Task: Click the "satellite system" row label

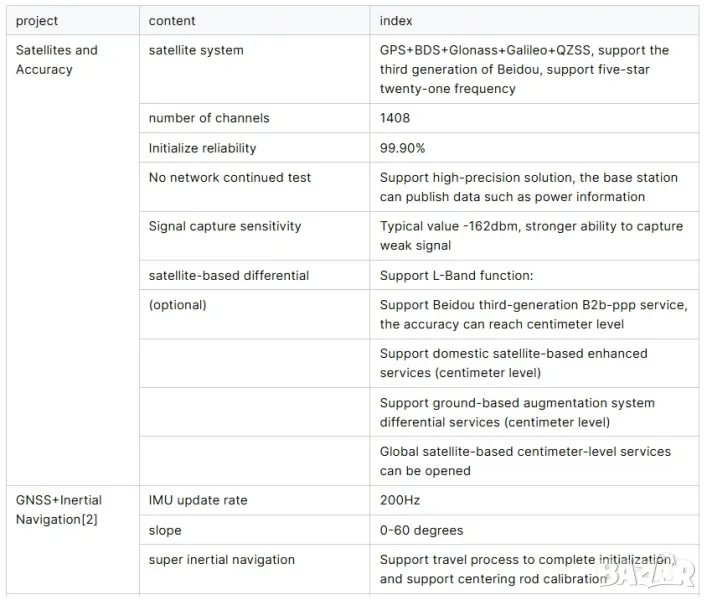Action: [x=196, y=50]
